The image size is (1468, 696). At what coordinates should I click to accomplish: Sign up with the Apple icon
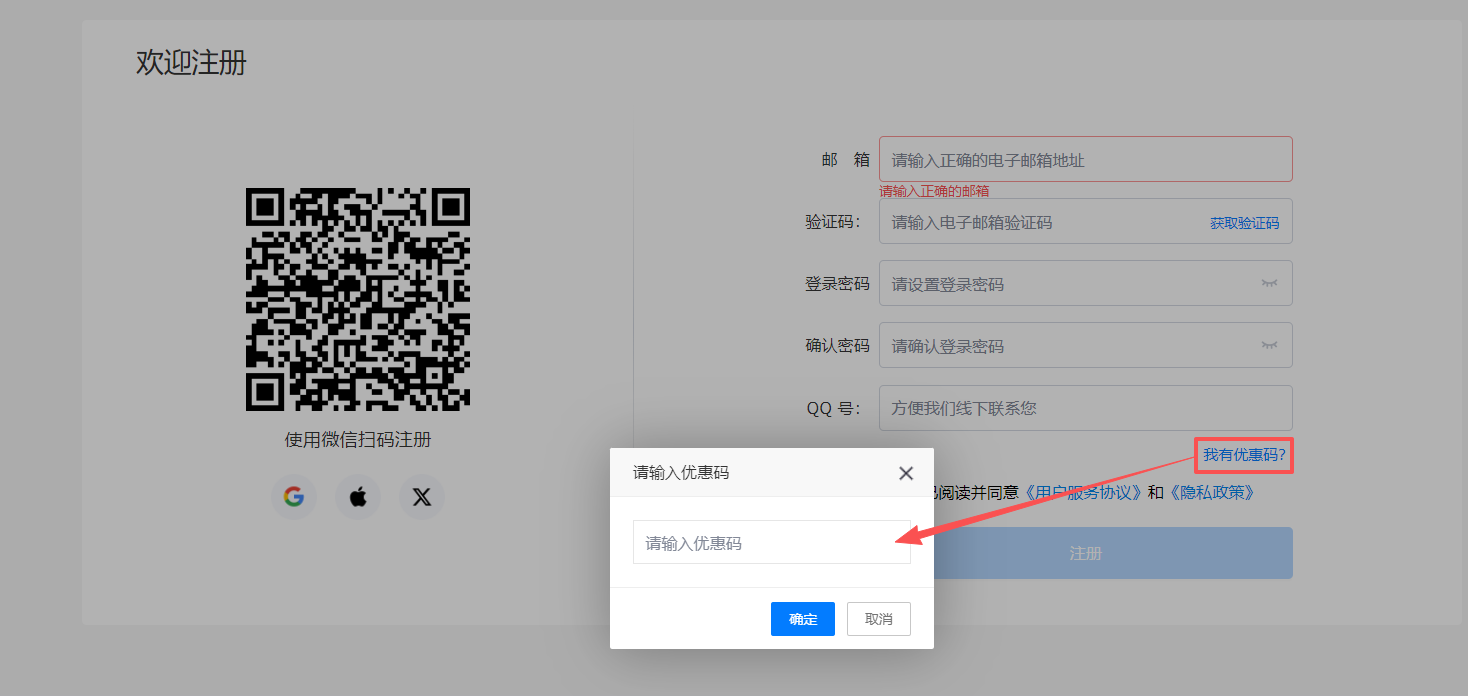click(358, 497)
